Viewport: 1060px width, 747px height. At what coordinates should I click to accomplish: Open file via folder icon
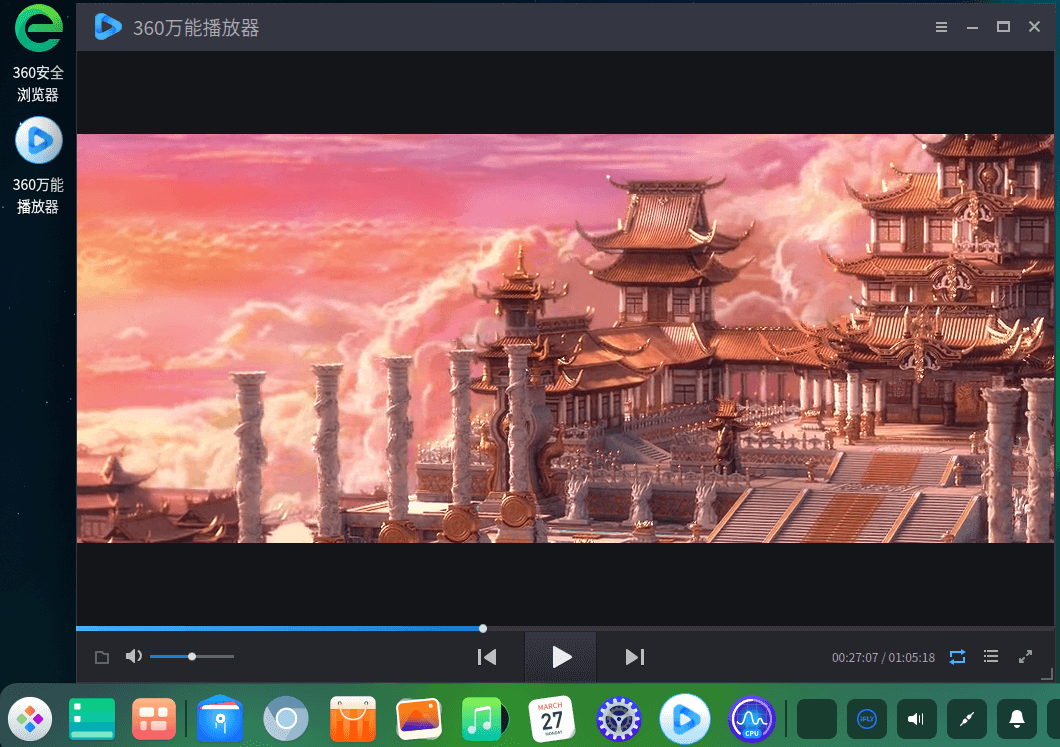tap(102, 657)
